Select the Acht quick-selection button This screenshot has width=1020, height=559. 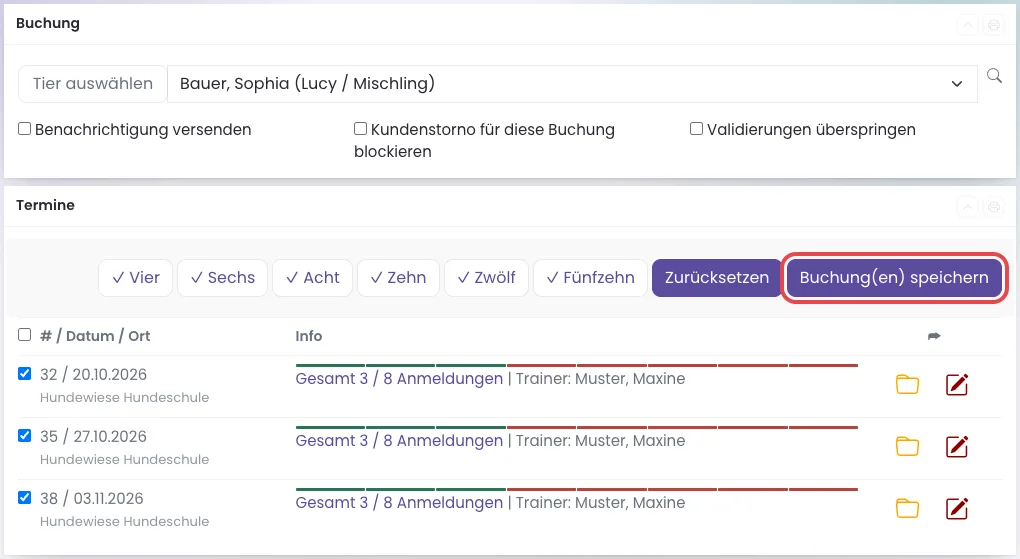click(312, 278)
